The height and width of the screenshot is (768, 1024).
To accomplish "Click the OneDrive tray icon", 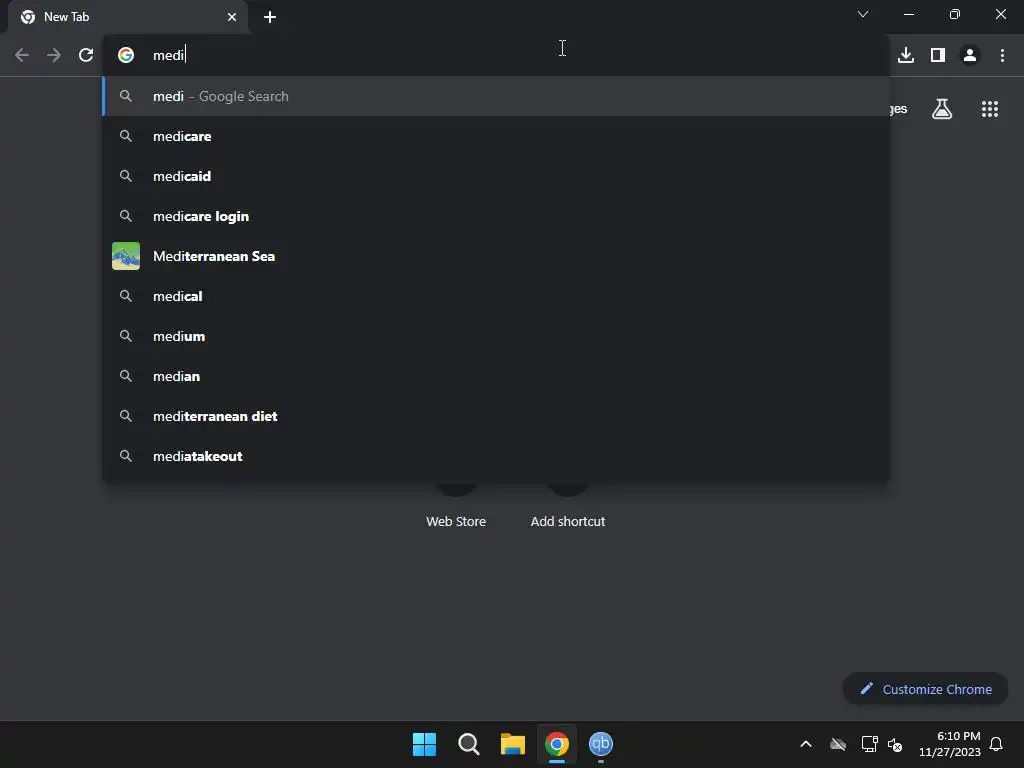I will point(838,744).
